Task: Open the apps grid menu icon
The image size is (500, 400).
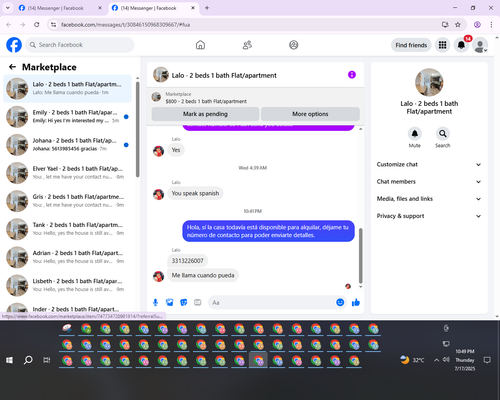Action: pos(442,45)
